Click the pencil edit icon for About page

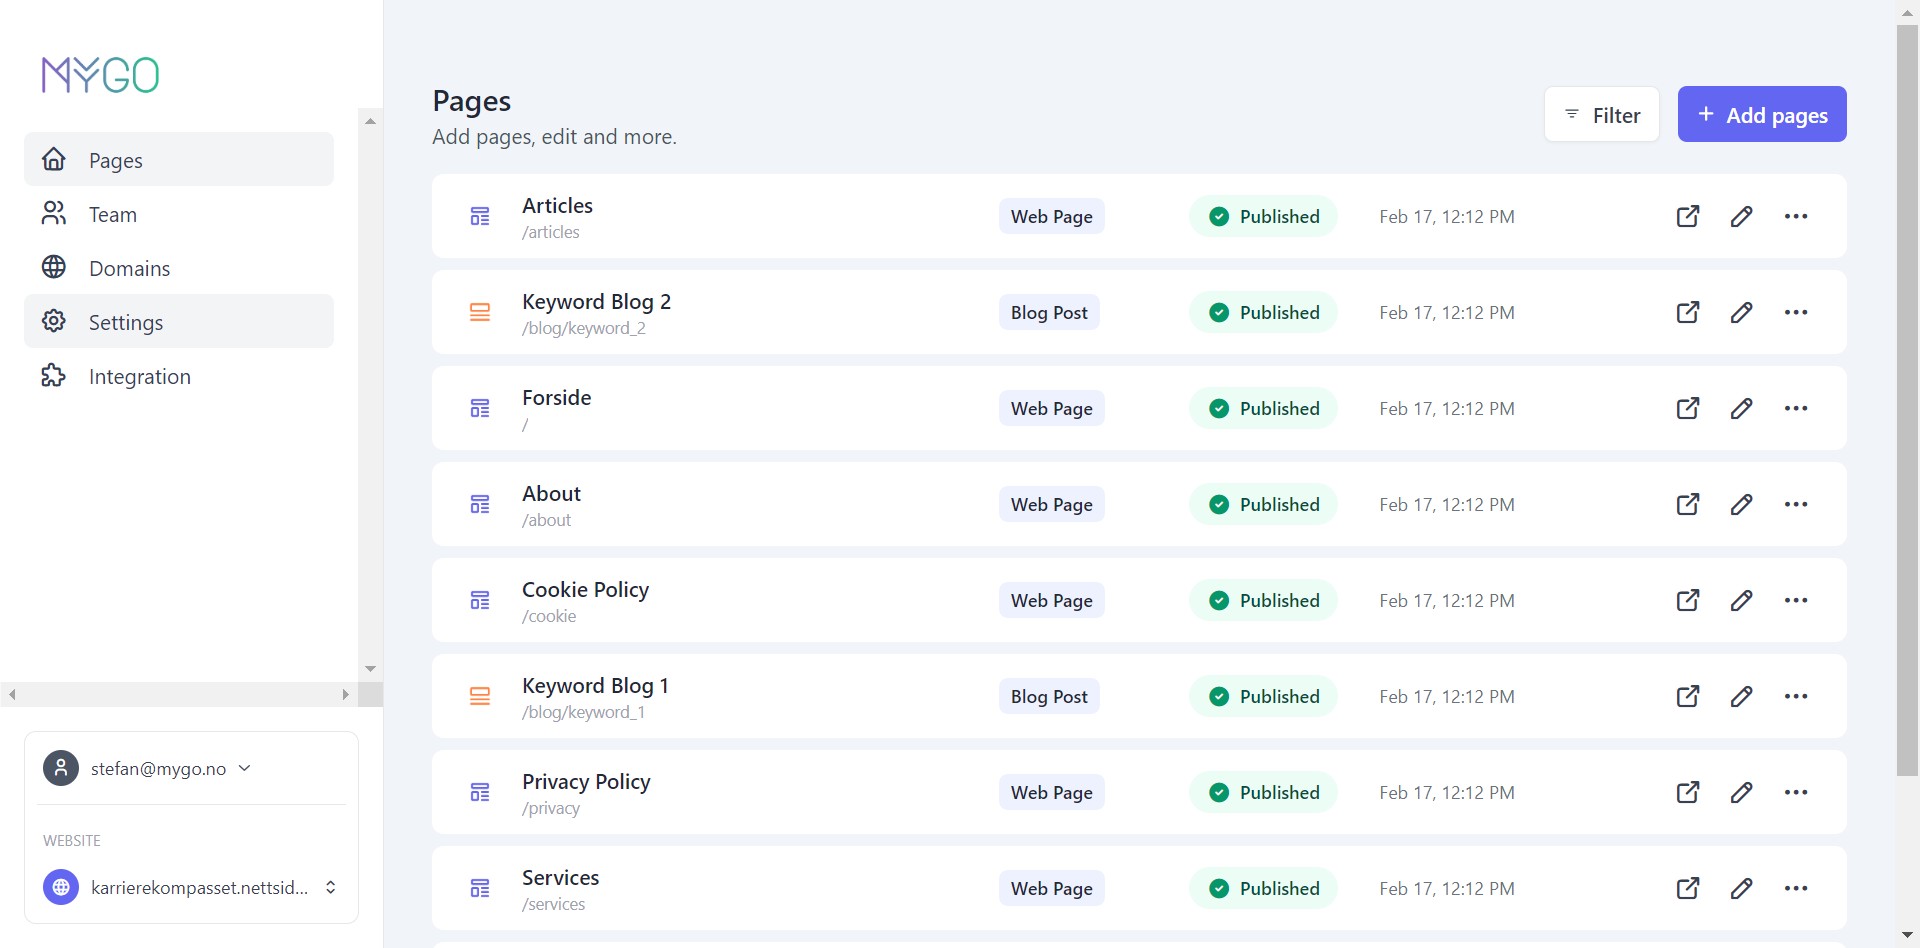pyautogui.click(x=1741, y=504)
